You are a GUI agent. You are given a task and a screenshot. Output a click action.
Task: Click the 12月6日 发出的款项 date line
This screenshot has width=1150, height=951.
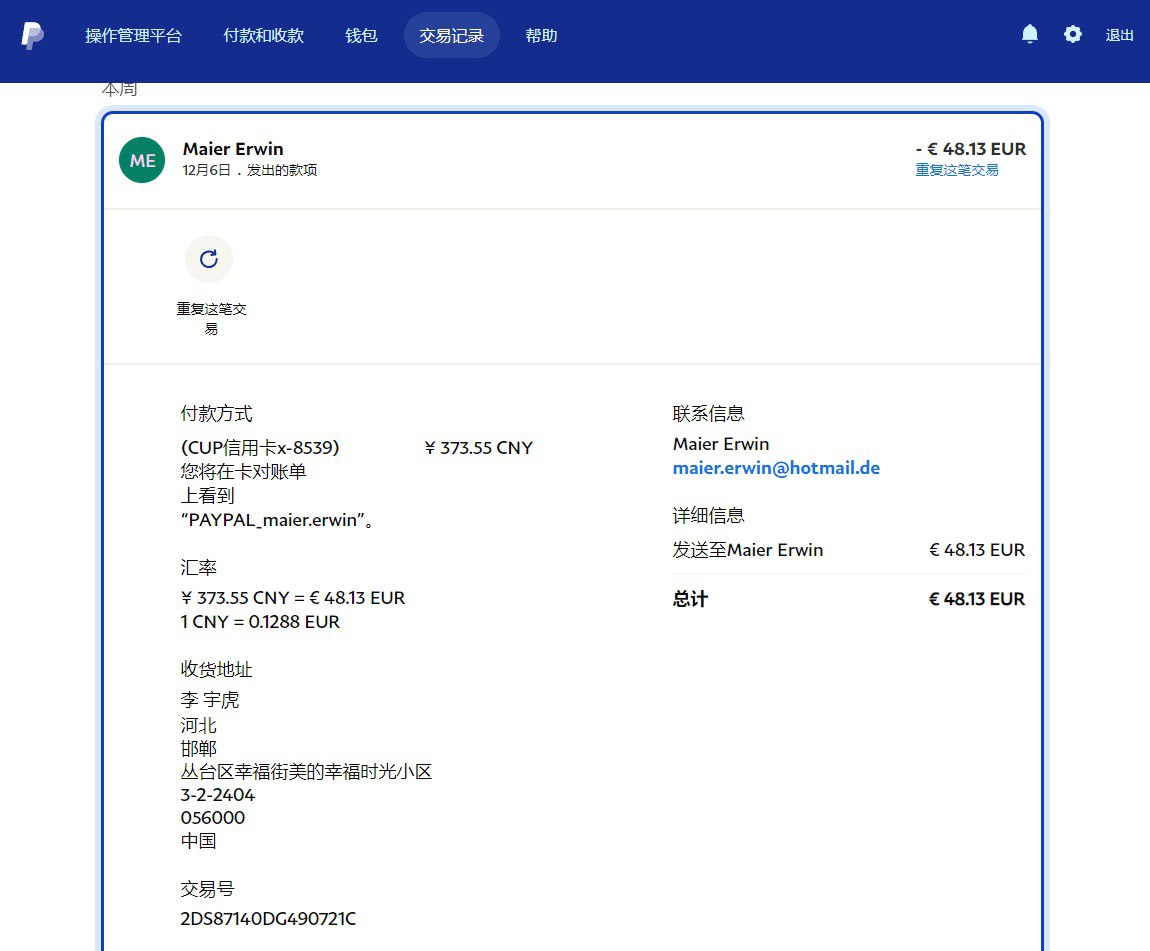(250, 170)
